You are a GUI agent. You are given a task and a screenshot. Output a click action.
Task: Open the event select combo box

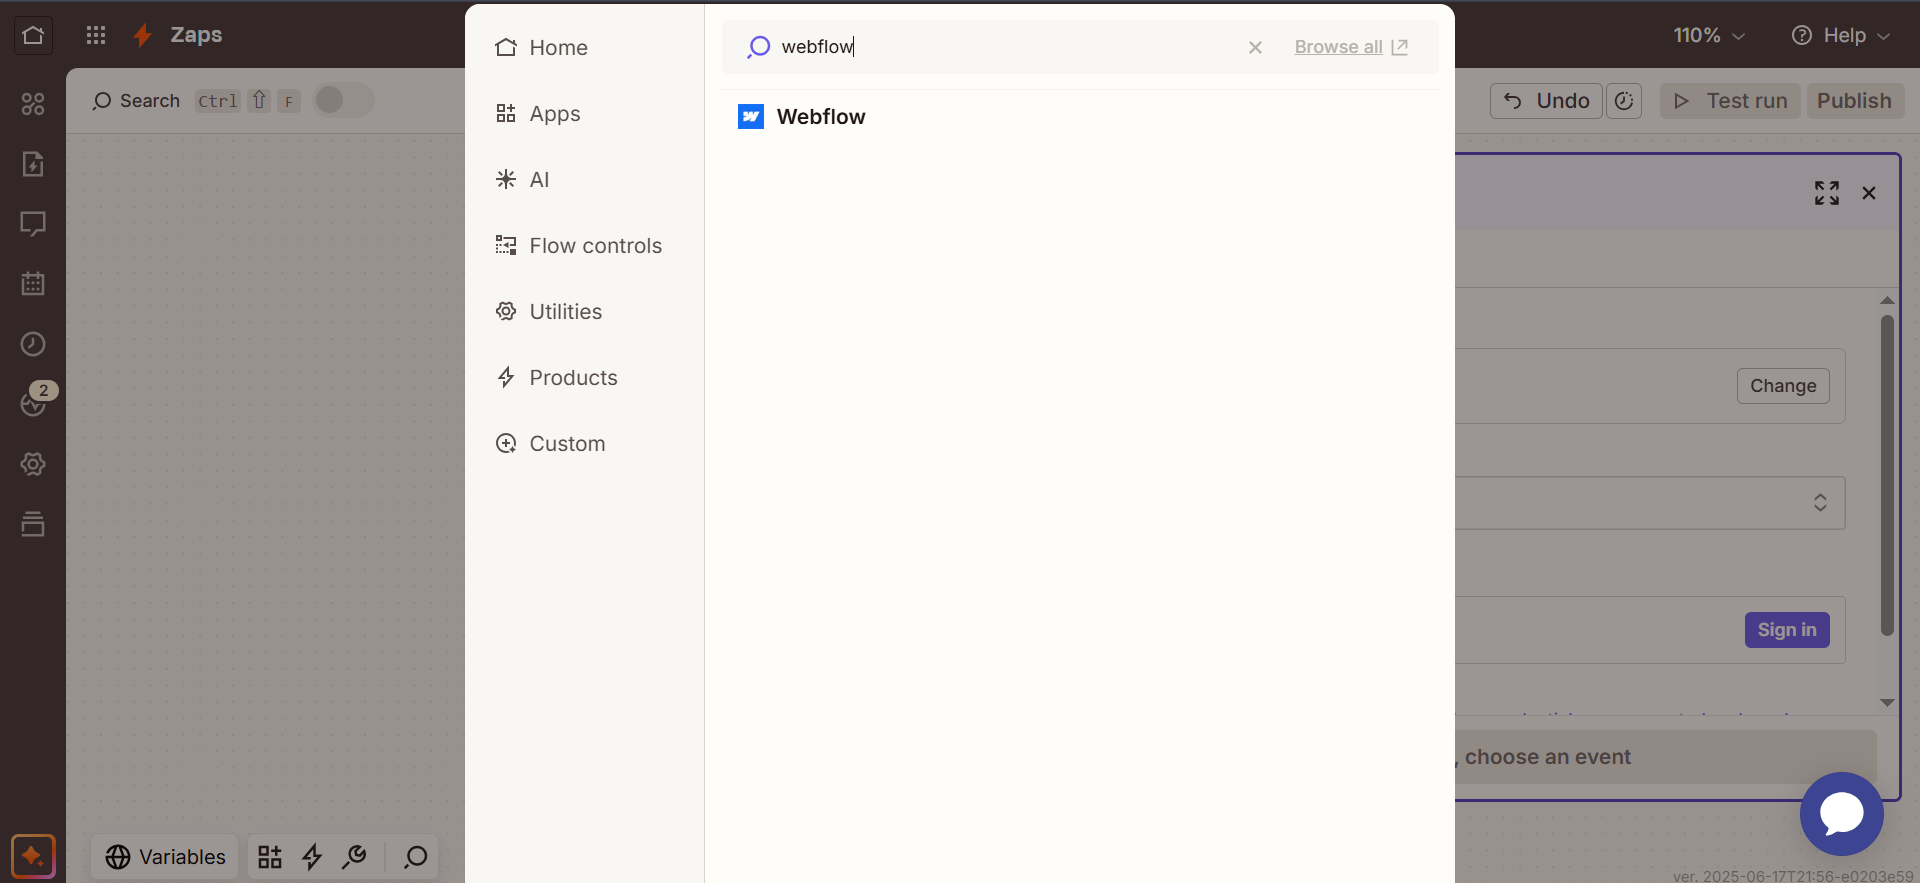[x=1650, y=503]
